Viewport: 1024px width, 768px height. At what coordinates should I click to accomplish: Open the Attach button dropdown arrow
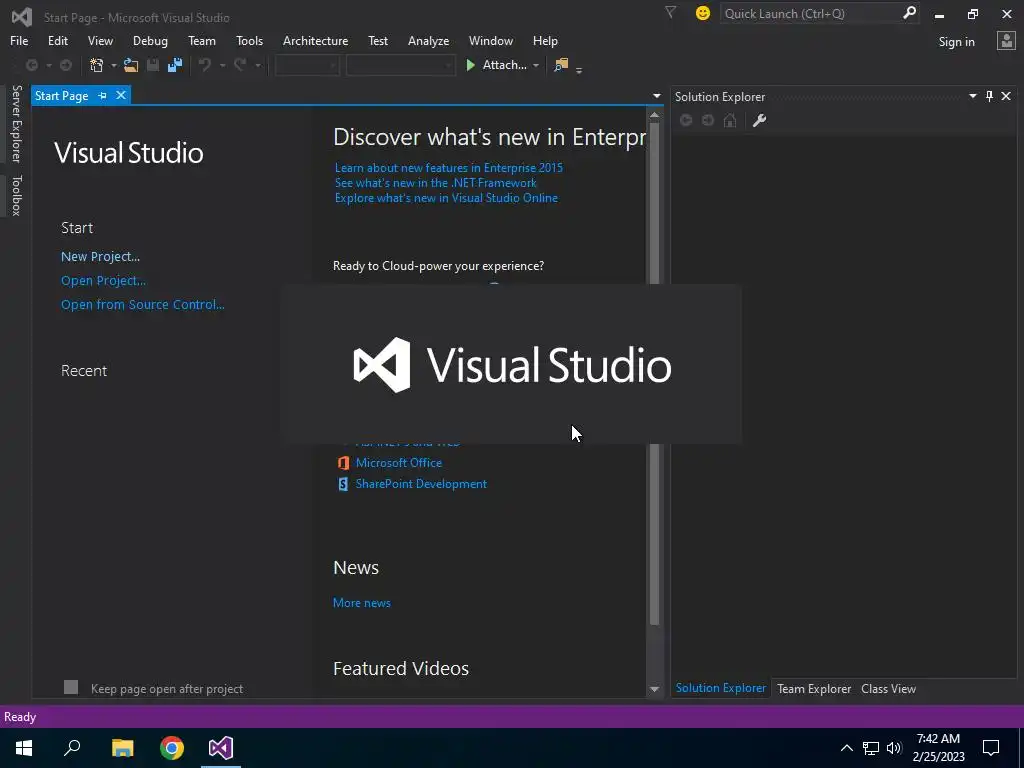click(x=536, y=65)
